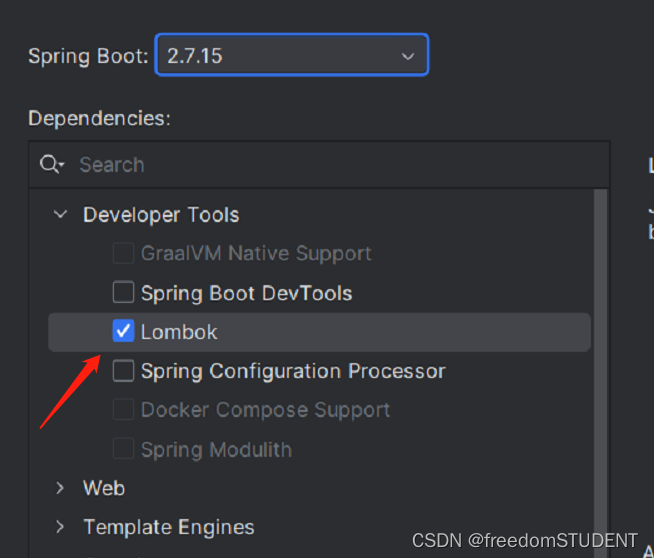Click the Spring Modulith checkbox
The width and height of the screenshot is (654, 558).
[123, 449]
